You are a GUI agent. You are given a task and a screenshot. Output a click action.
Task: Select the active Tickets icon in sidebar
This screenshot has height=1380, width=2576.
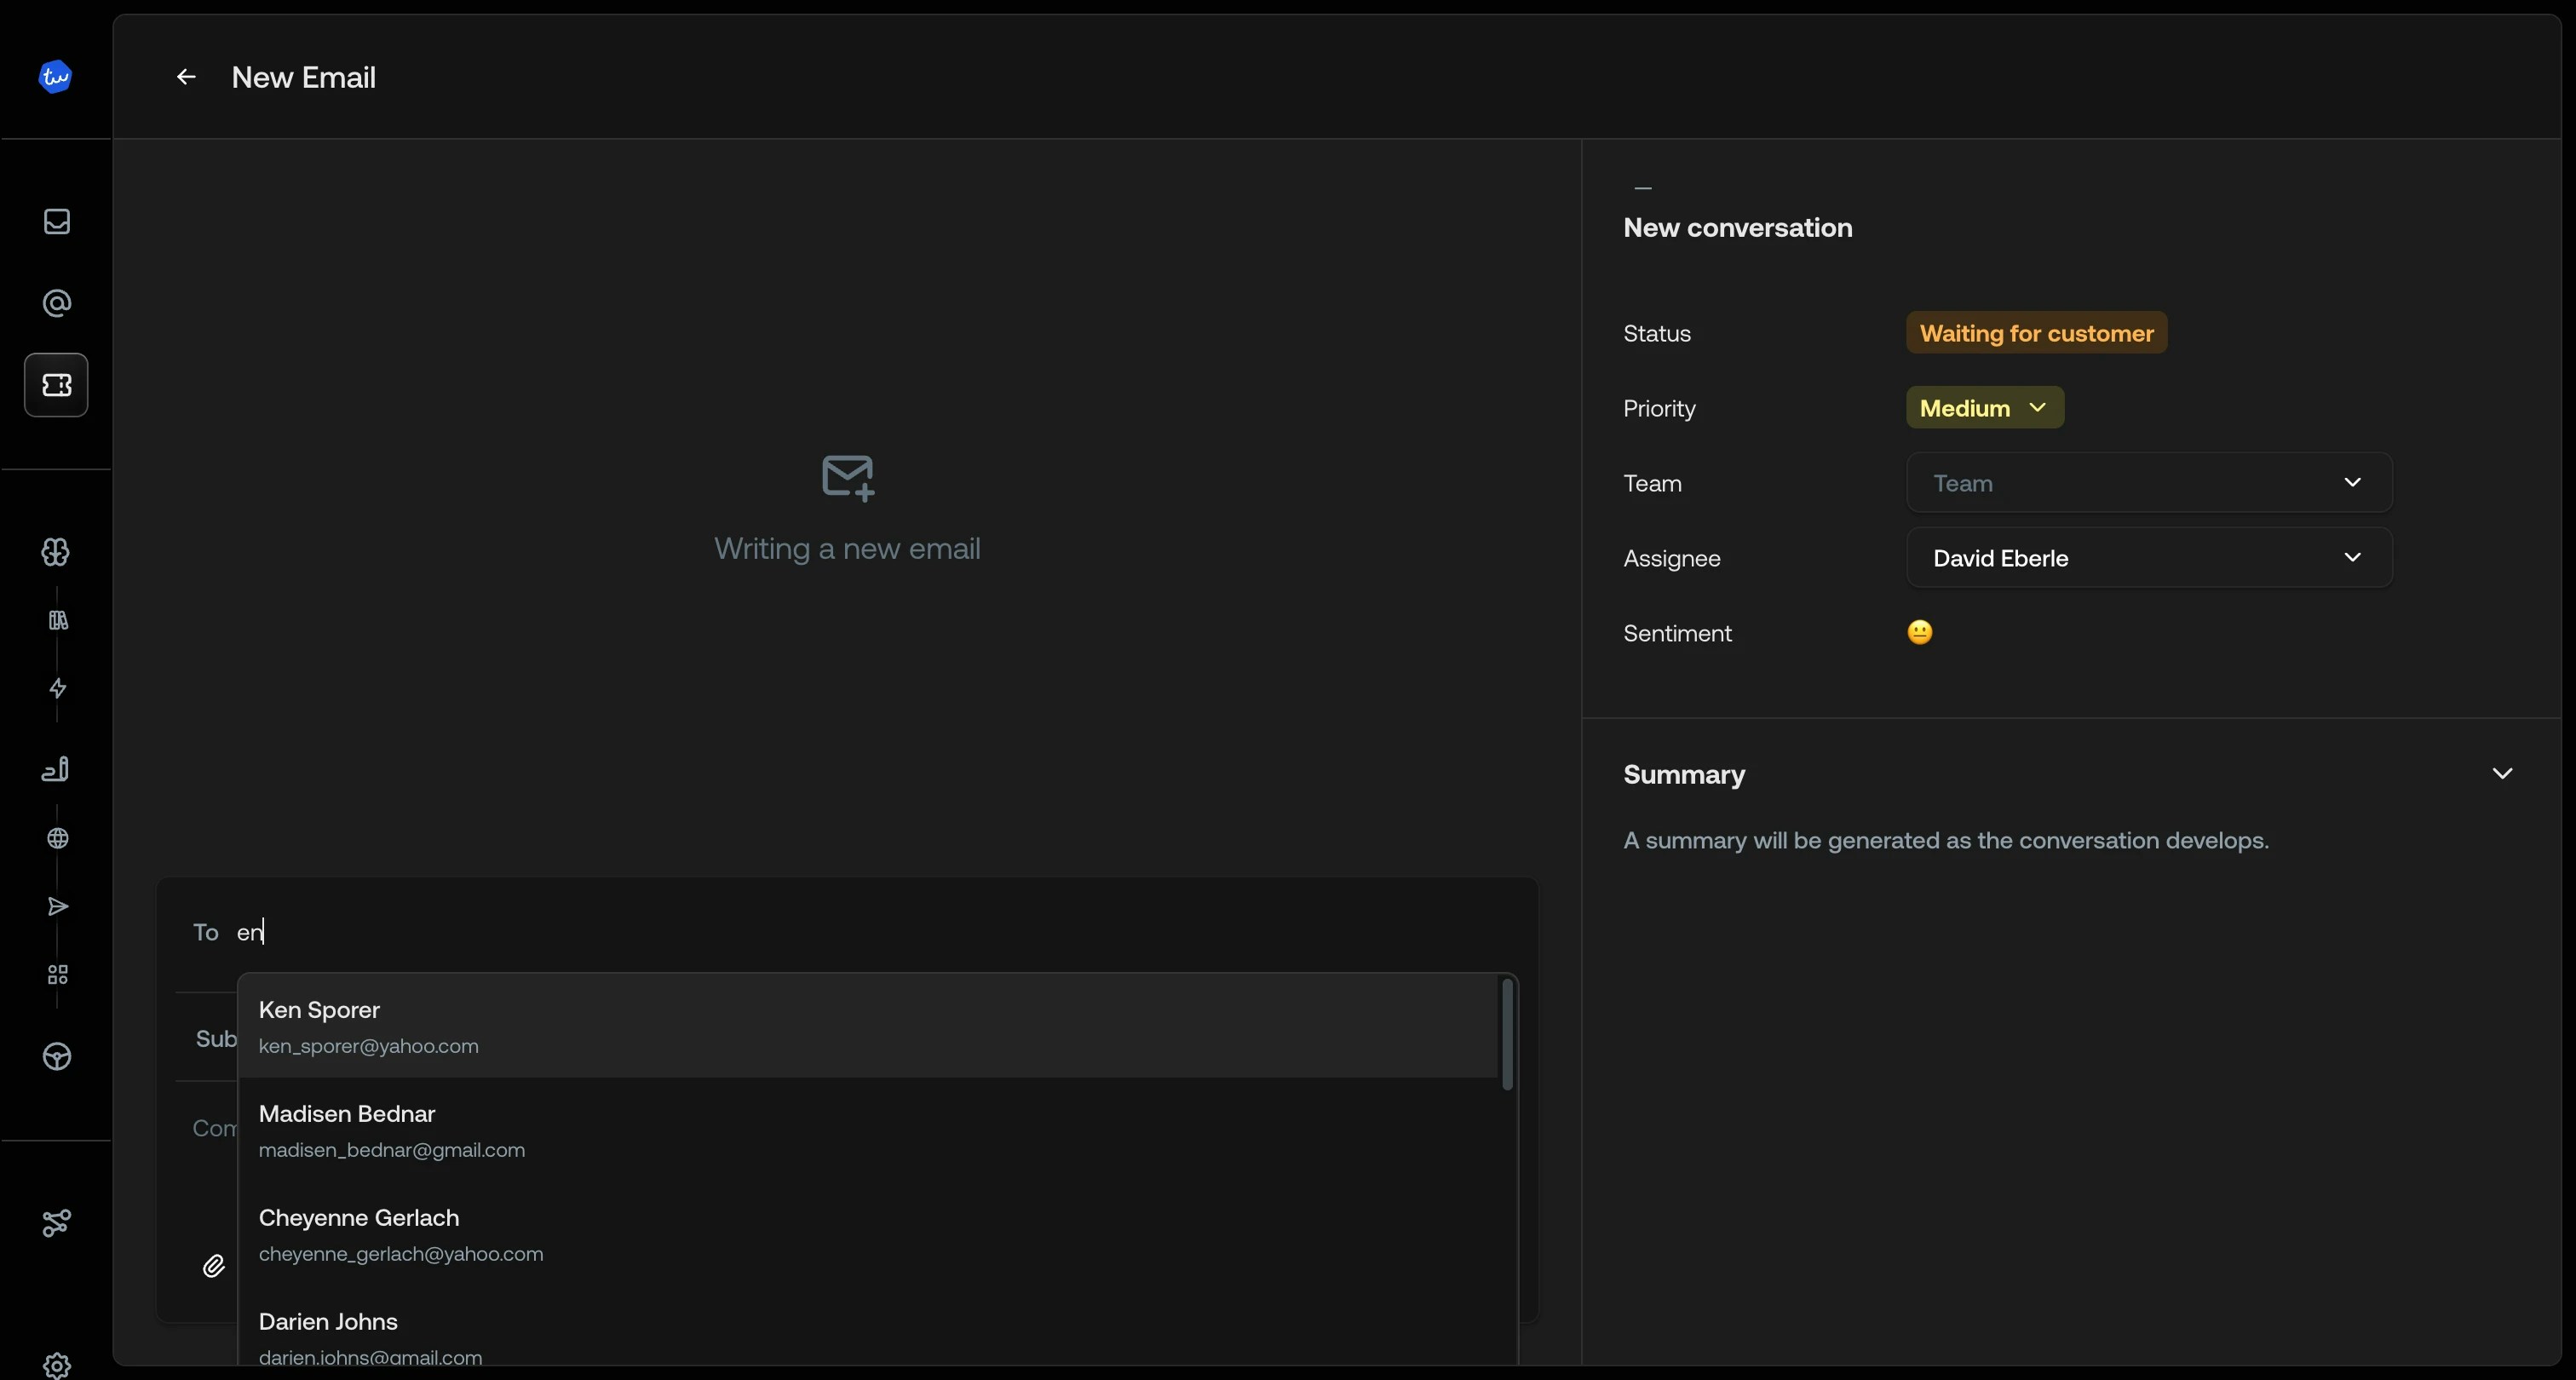point(56,385)
